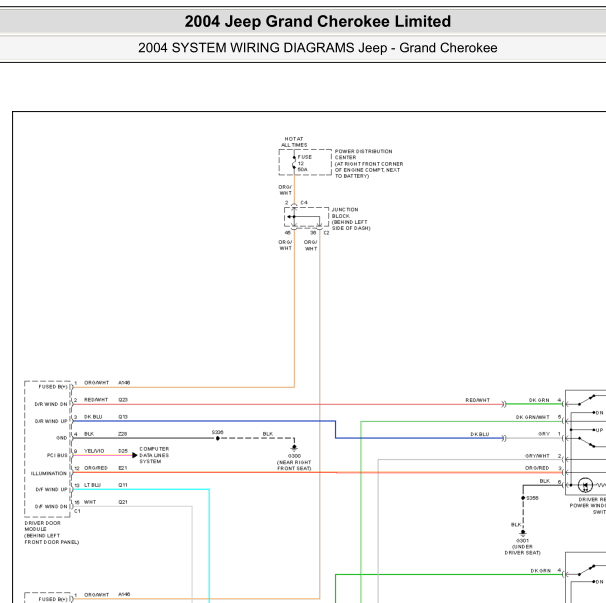
Task: Click the 'POWER DISTRIBUTION CENTER' description text
Action: point(369,164)
